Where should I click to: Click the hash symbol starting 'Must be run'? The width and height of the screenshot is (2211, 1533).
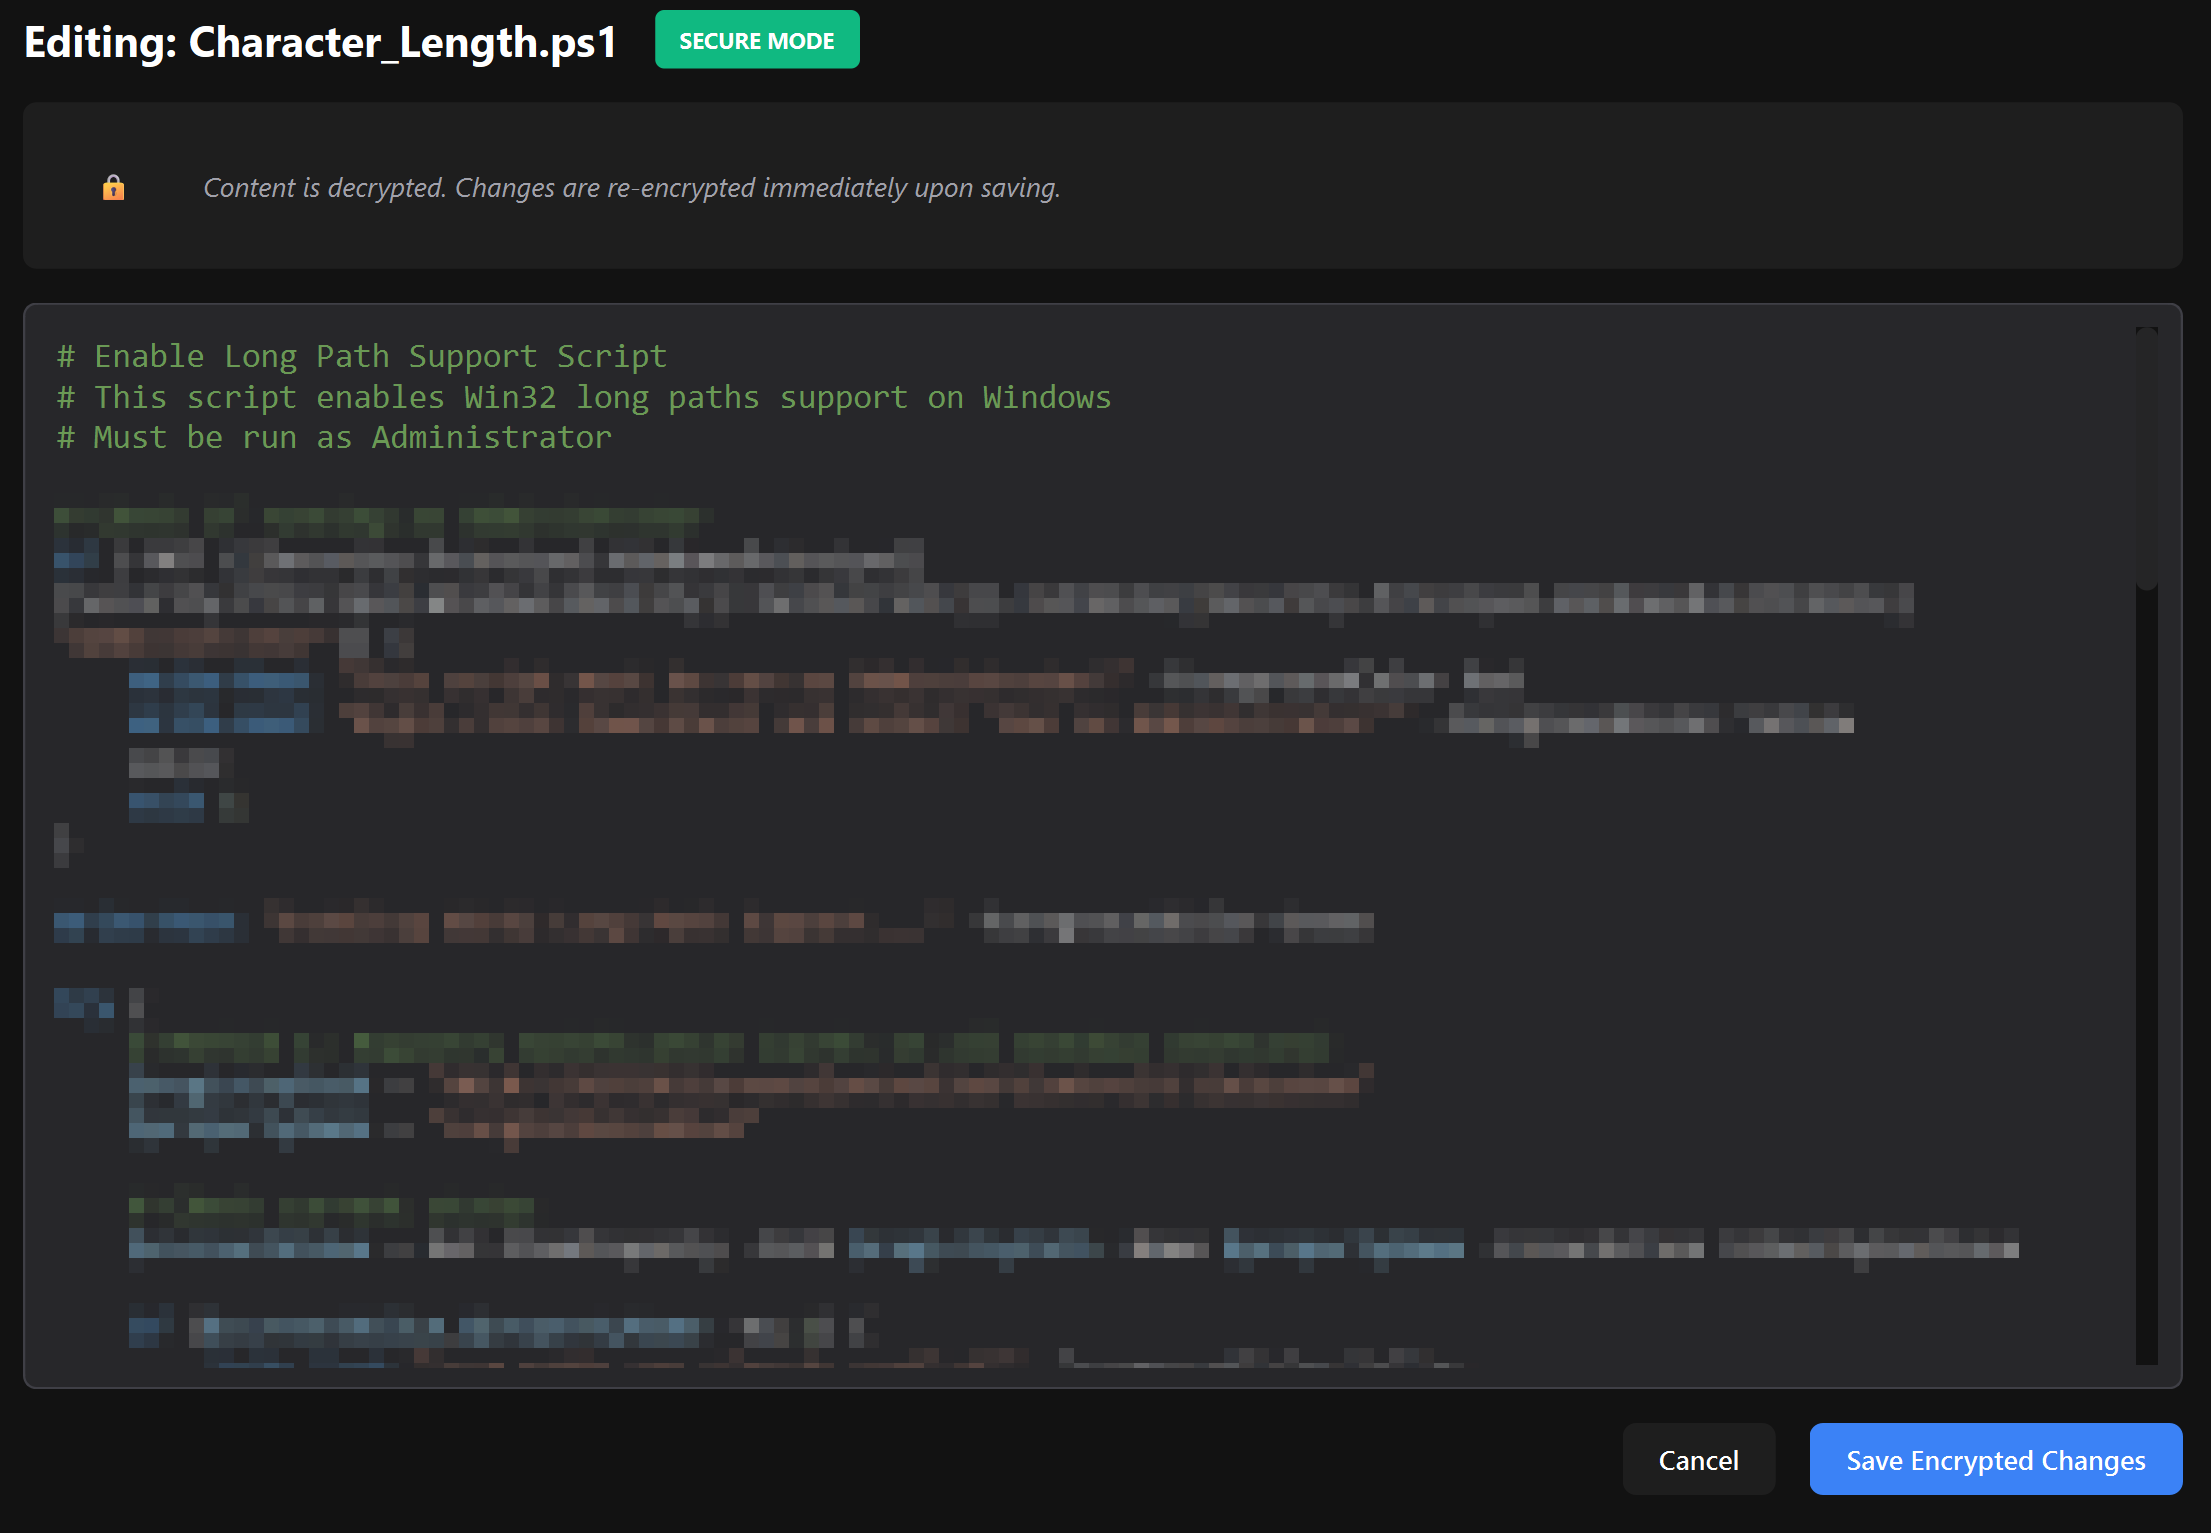tap(66, 437)
